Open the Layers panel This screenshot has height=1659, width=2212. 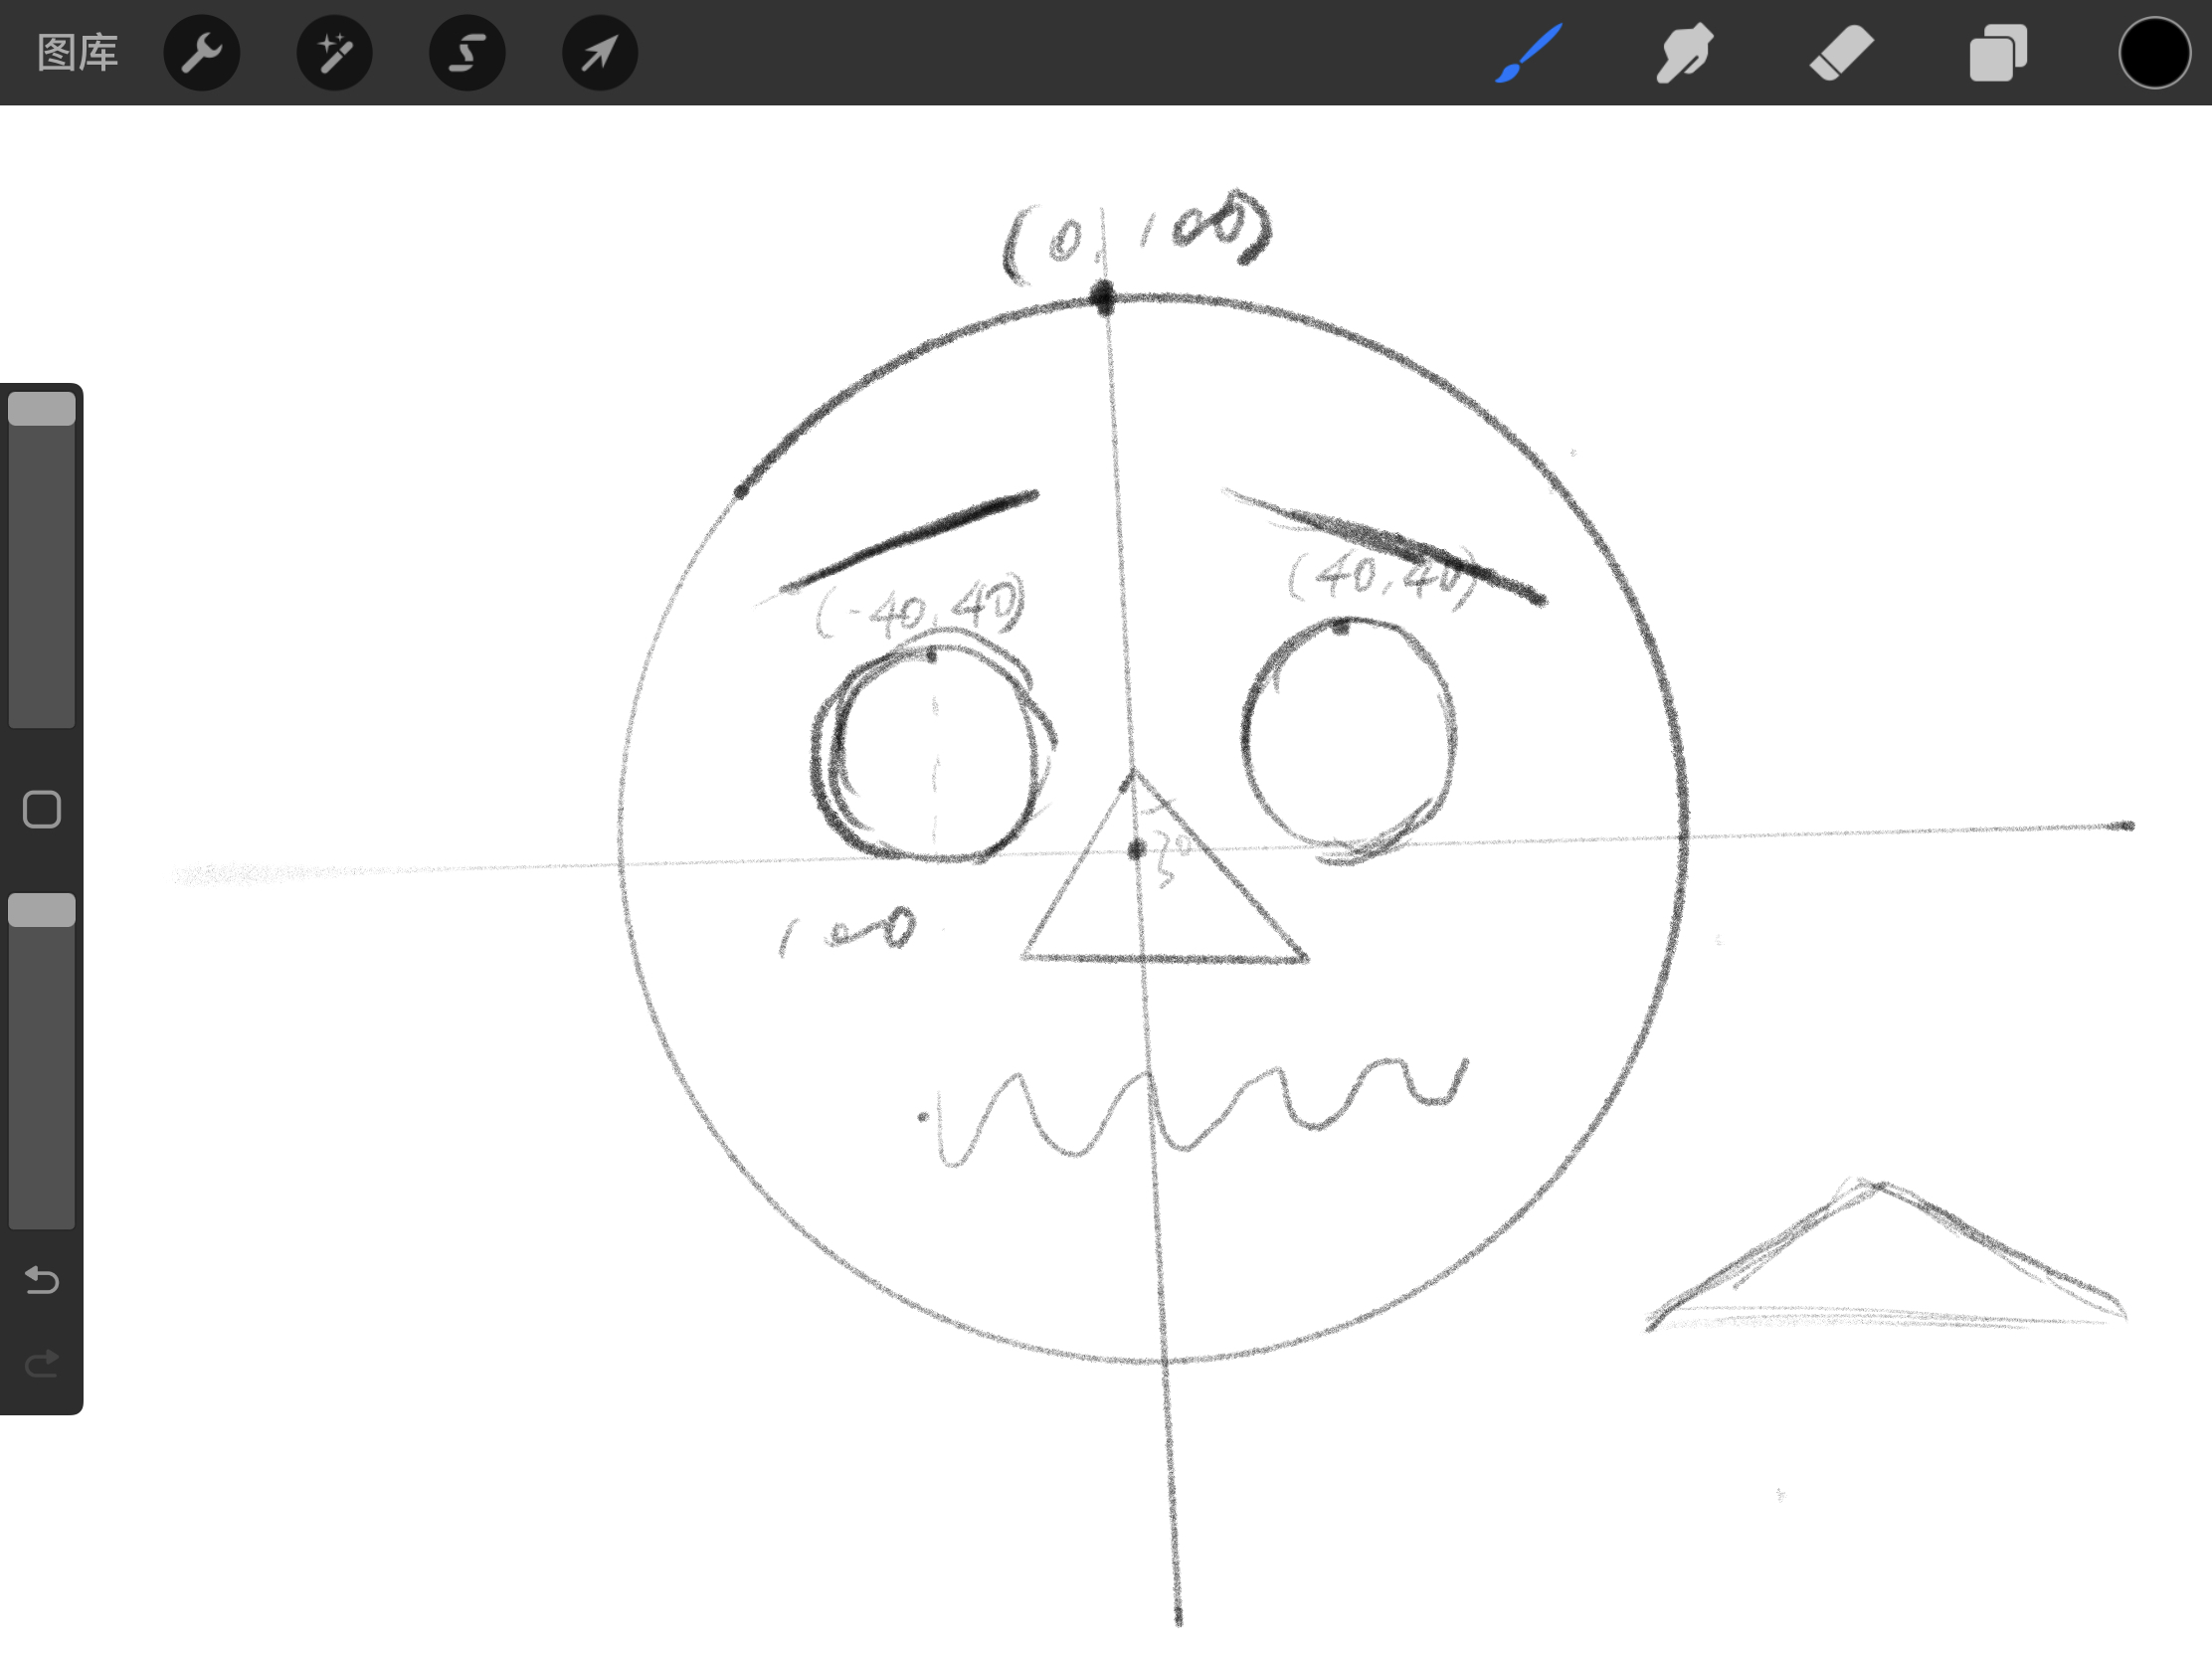[1997, 52]
